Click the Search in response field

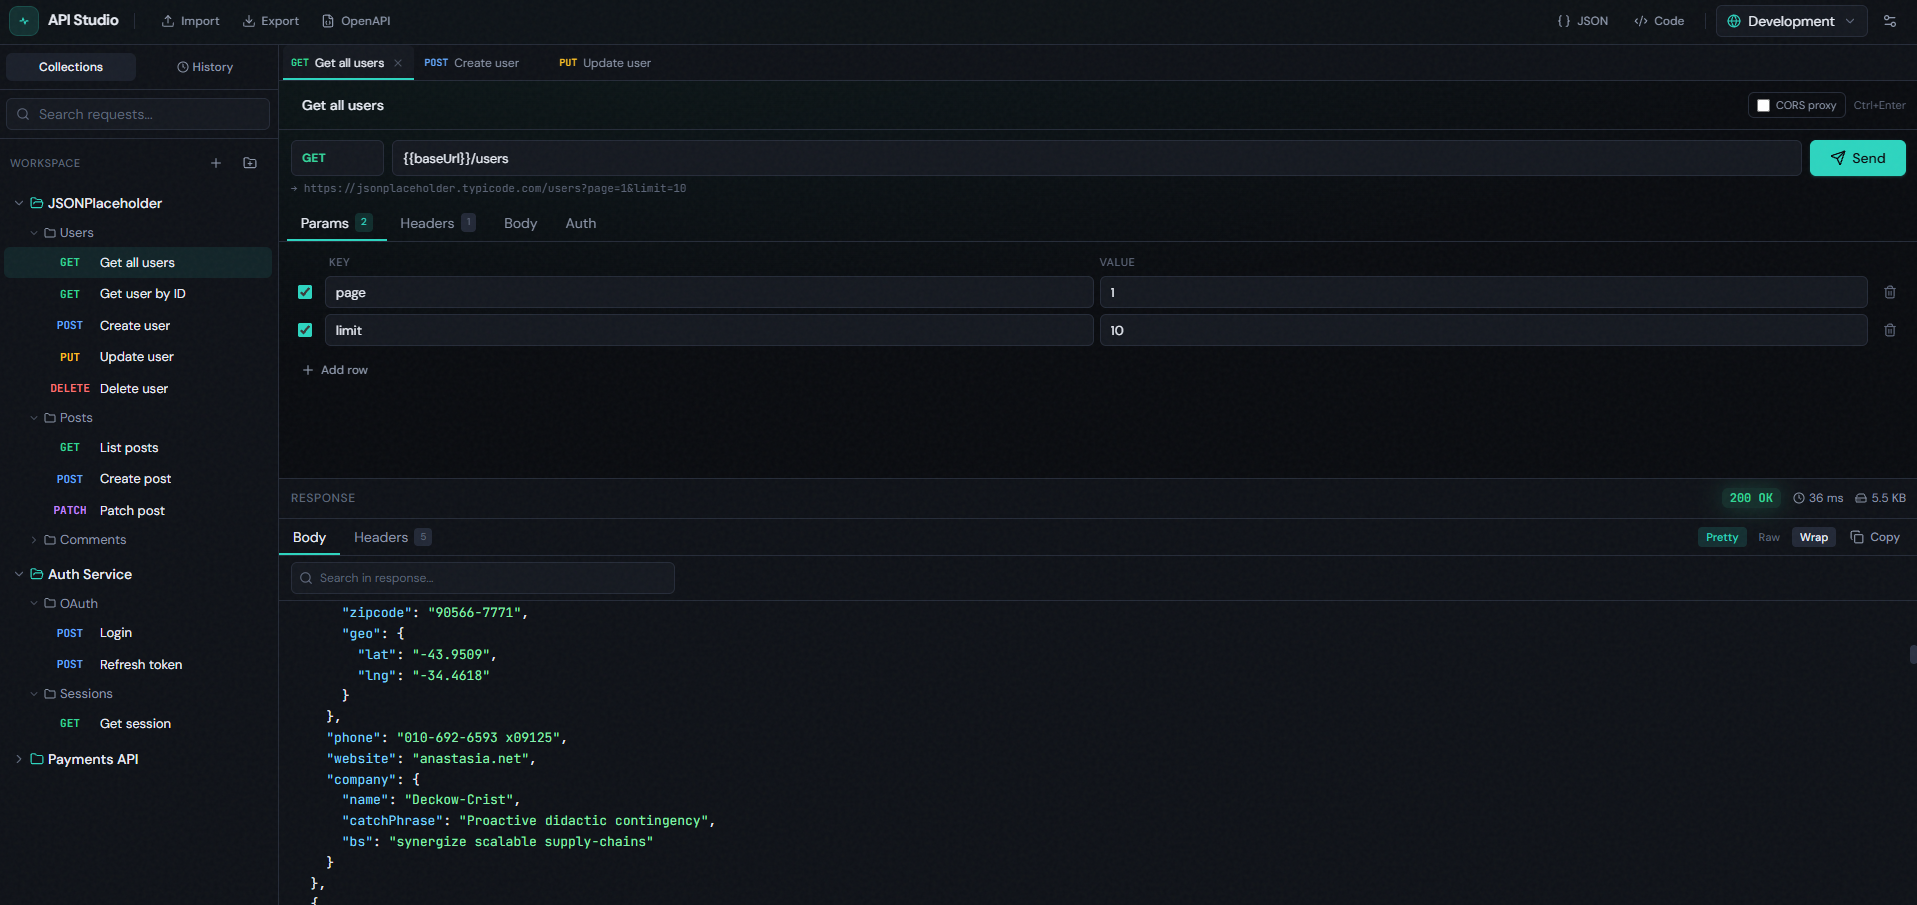click(x=482, y=578)
